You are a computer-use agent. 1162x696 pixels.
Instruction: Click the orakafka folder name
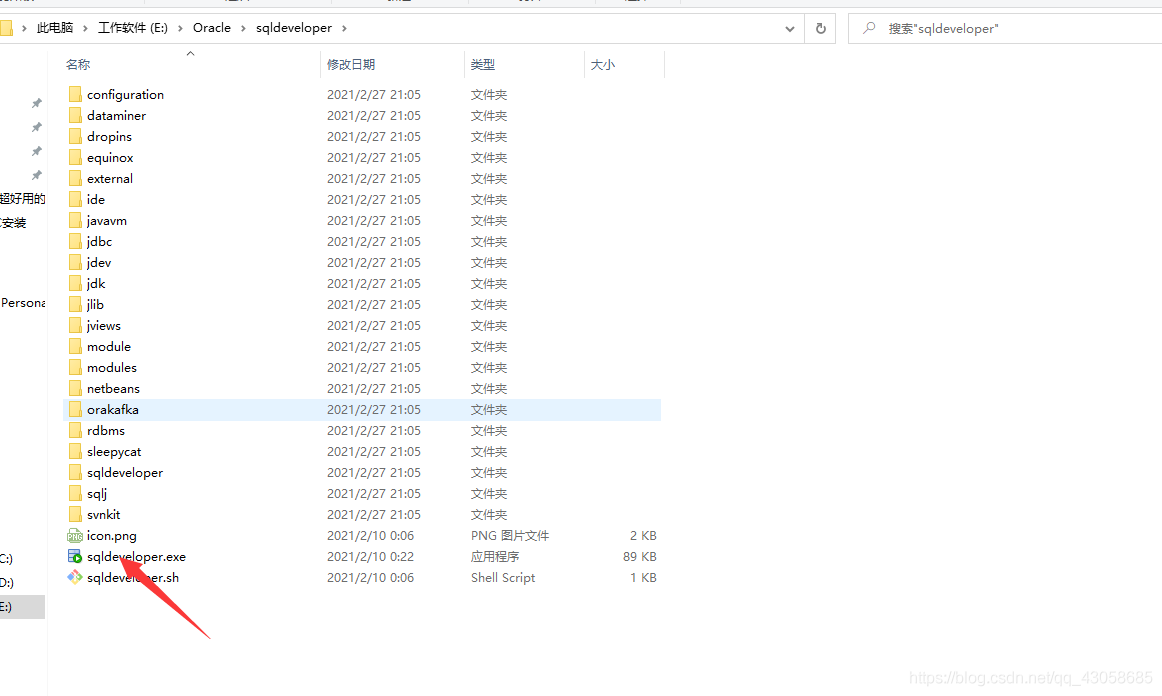[x=113, y=409]
